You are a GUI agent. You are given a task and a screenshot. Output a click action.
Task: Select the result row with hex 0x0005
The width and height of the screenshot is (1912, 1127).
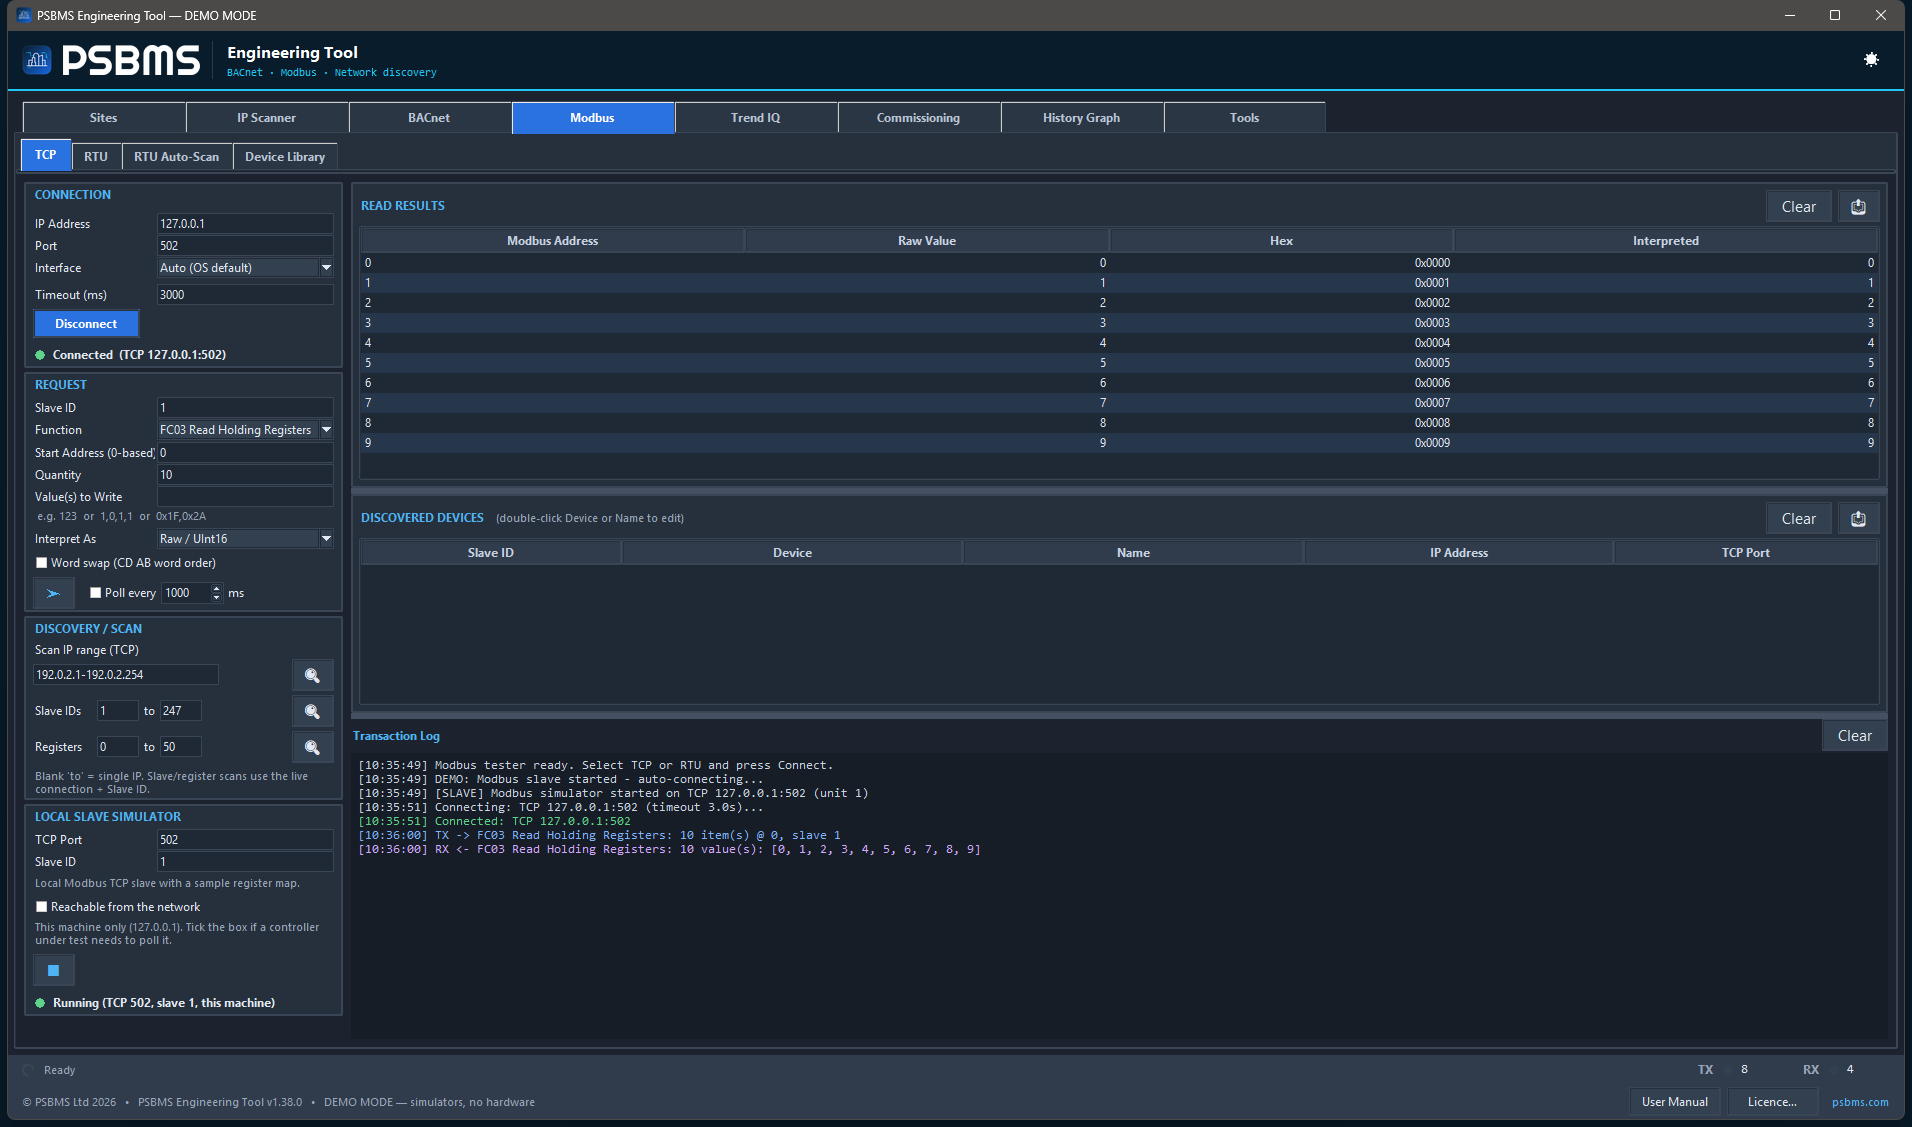[1119, 363]
